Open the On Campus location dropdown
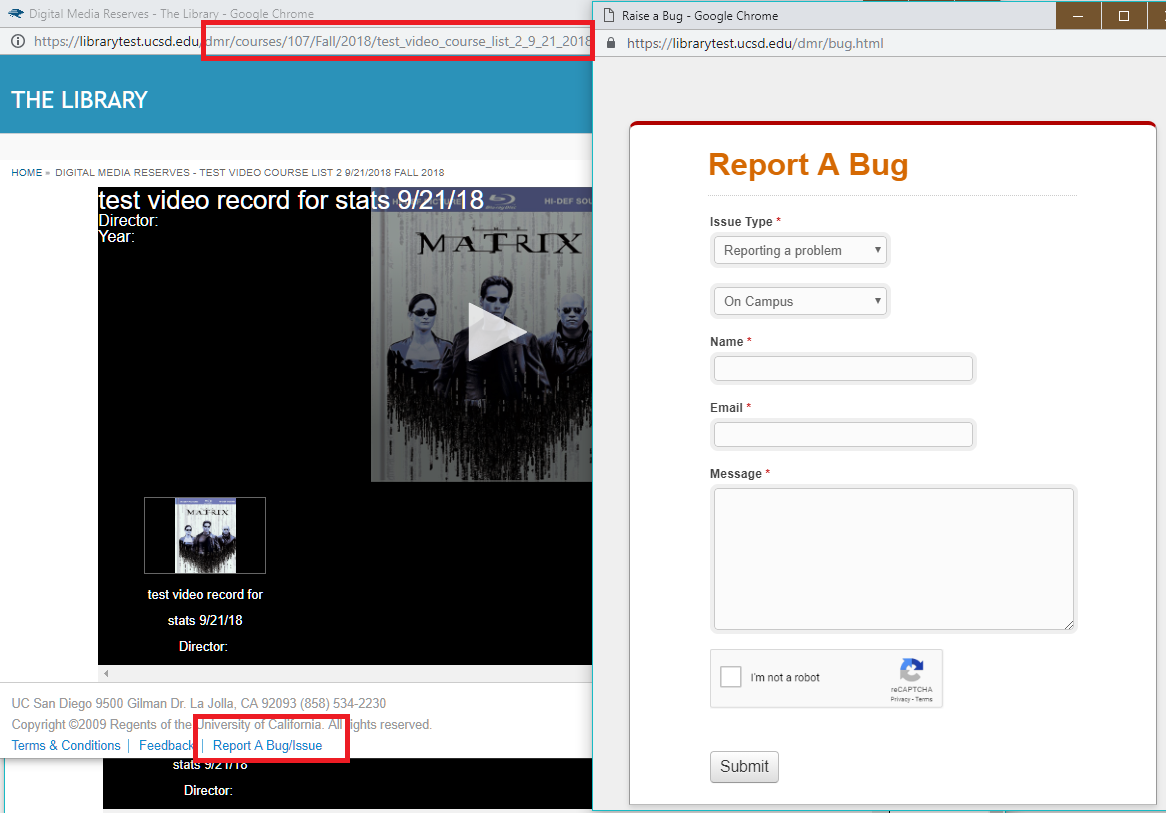 point(799,300)
